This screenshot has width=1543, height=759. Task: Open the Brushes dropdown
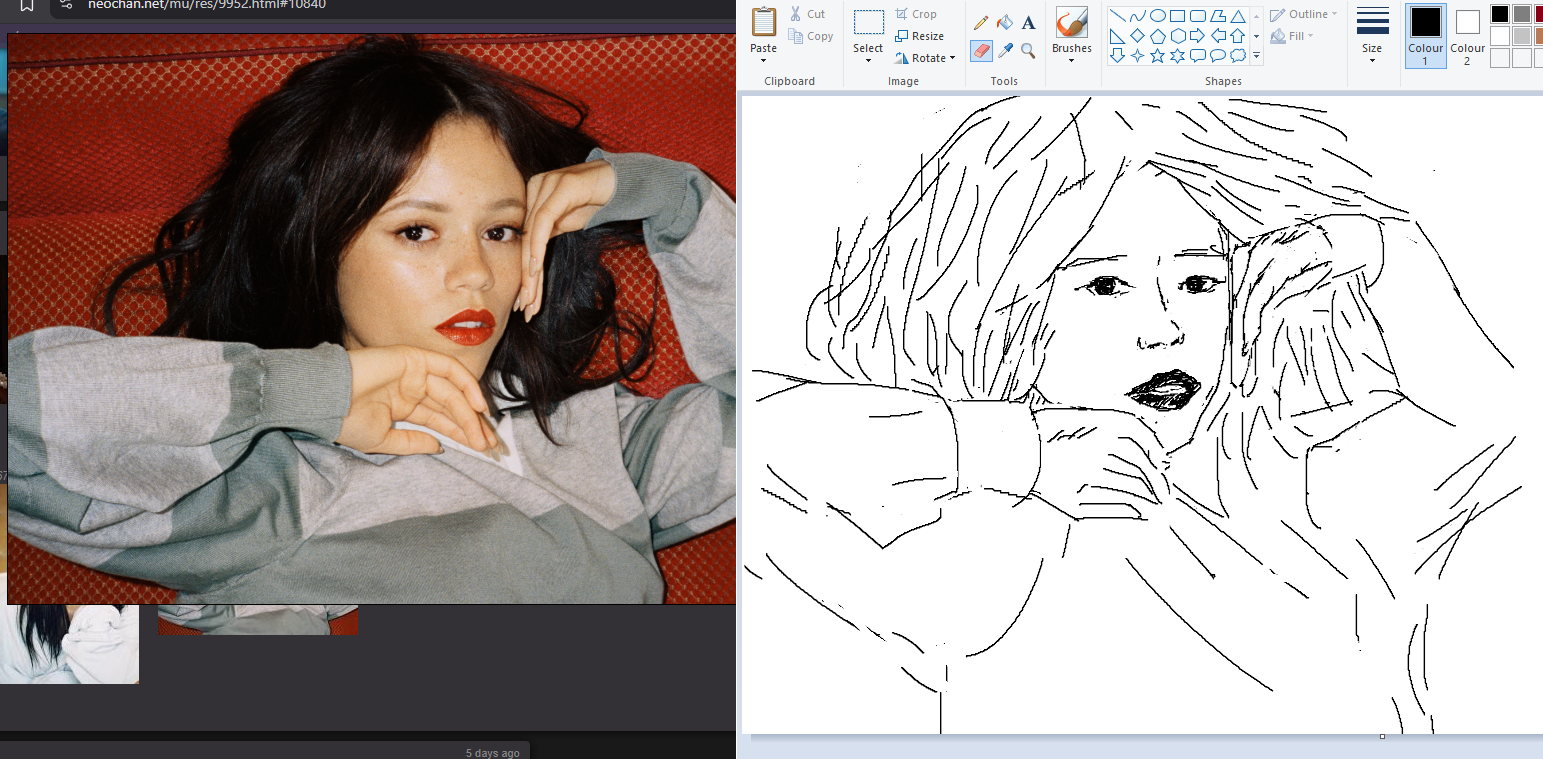(x=1071, y=60)
